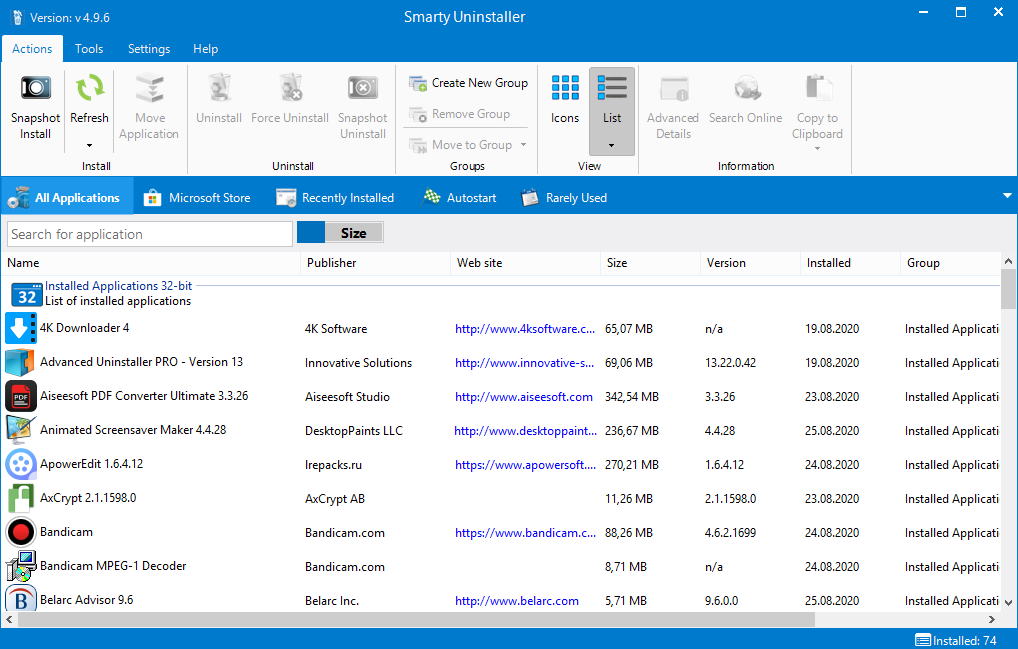Click the 32-bit installed applications group icon

(27, 295)
